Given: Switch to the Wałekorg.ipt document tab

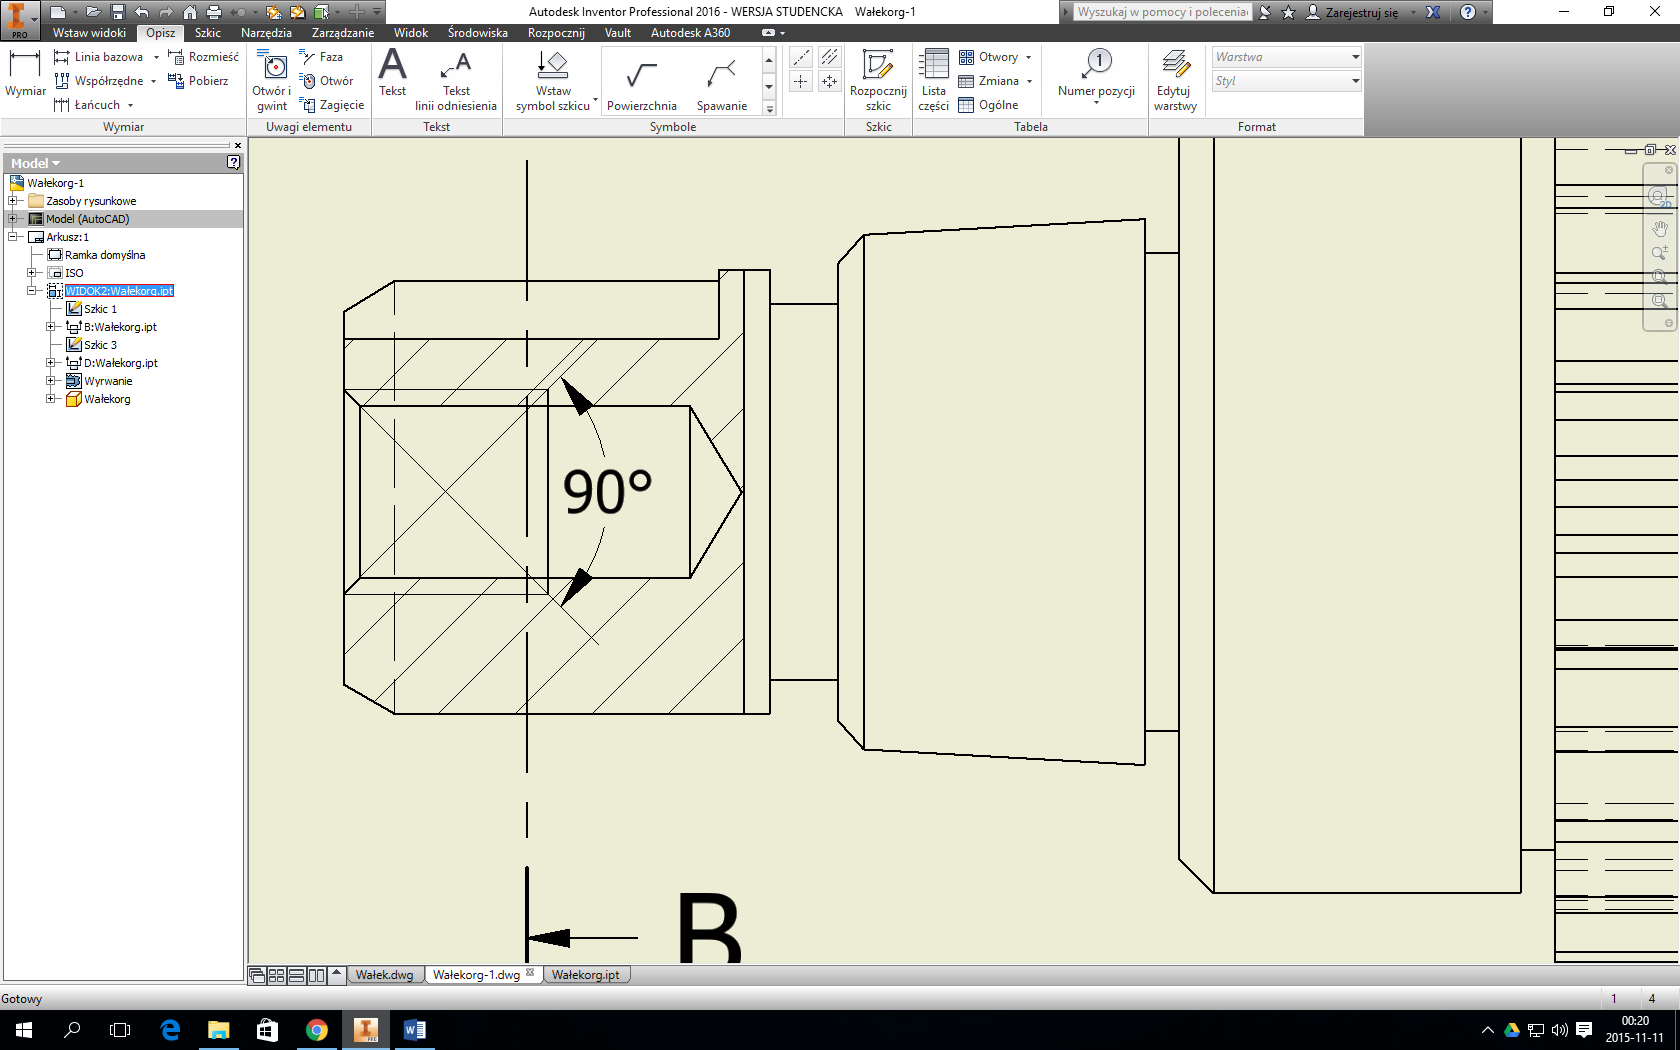Looking at the screenshot, I should pyautogui.click(x=586, y=975).
